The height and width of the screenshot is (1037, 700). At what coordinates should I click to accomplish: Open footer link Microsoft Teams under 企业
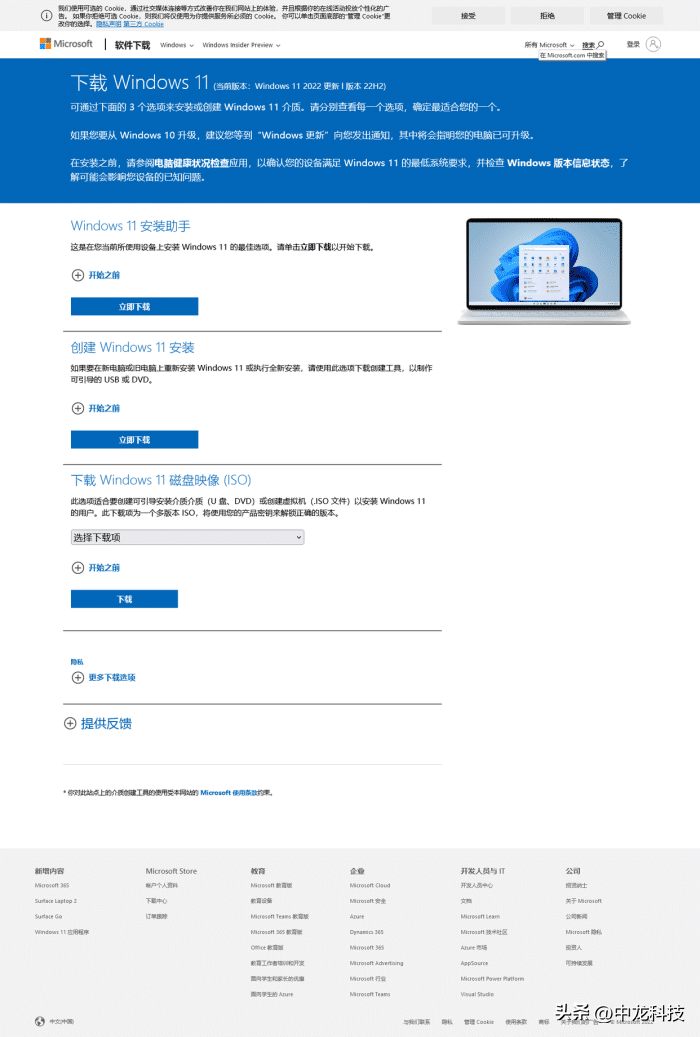click(x=370, y=994)
